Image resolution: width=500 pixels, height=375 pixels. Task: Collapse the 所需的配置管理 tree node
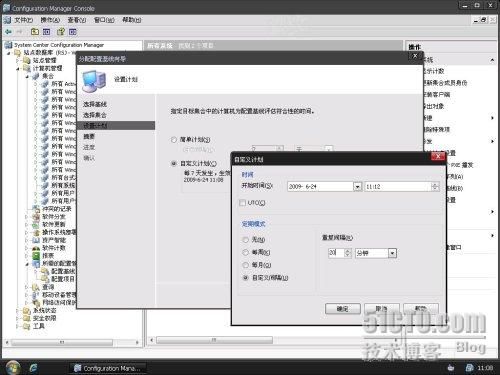point(27,264)
